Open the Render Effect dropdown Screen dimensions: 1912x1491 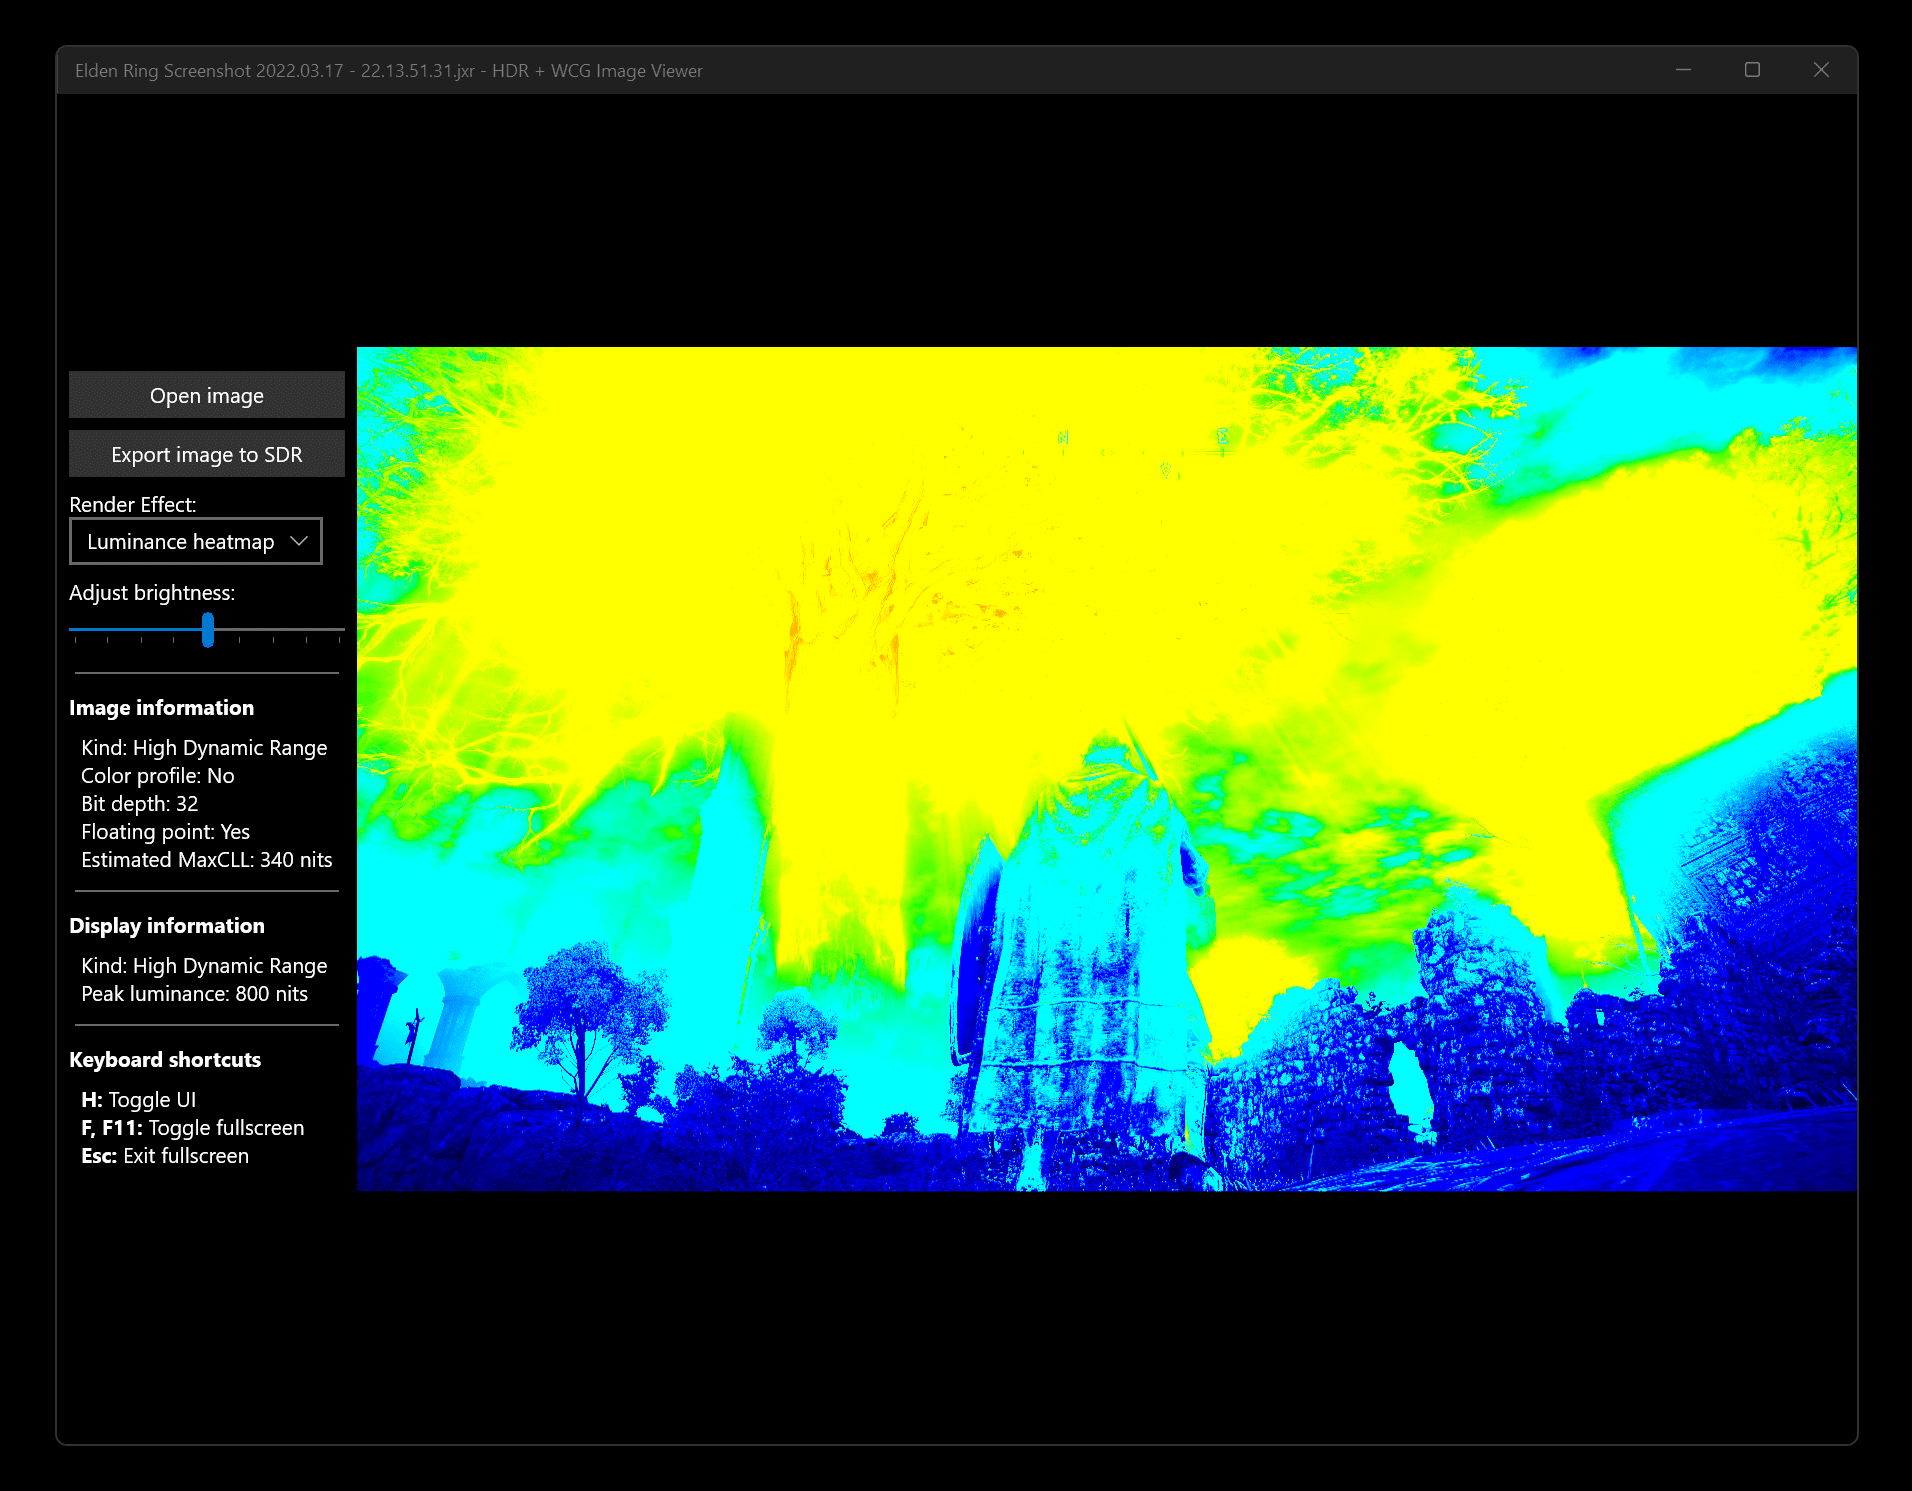click(196, 541)
